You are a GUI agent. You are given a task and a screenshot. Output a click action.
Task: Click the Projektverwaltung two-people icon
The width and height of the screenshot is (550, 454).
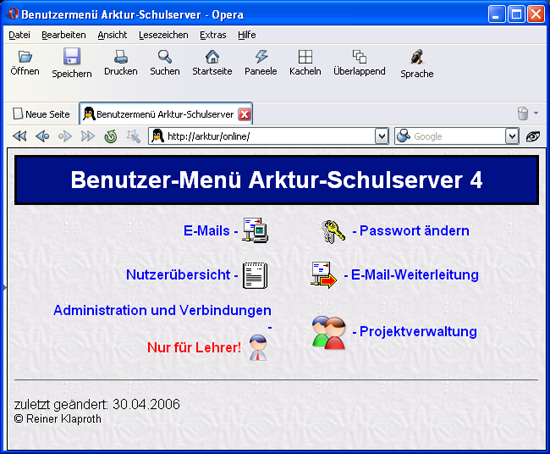click(329, 333)
